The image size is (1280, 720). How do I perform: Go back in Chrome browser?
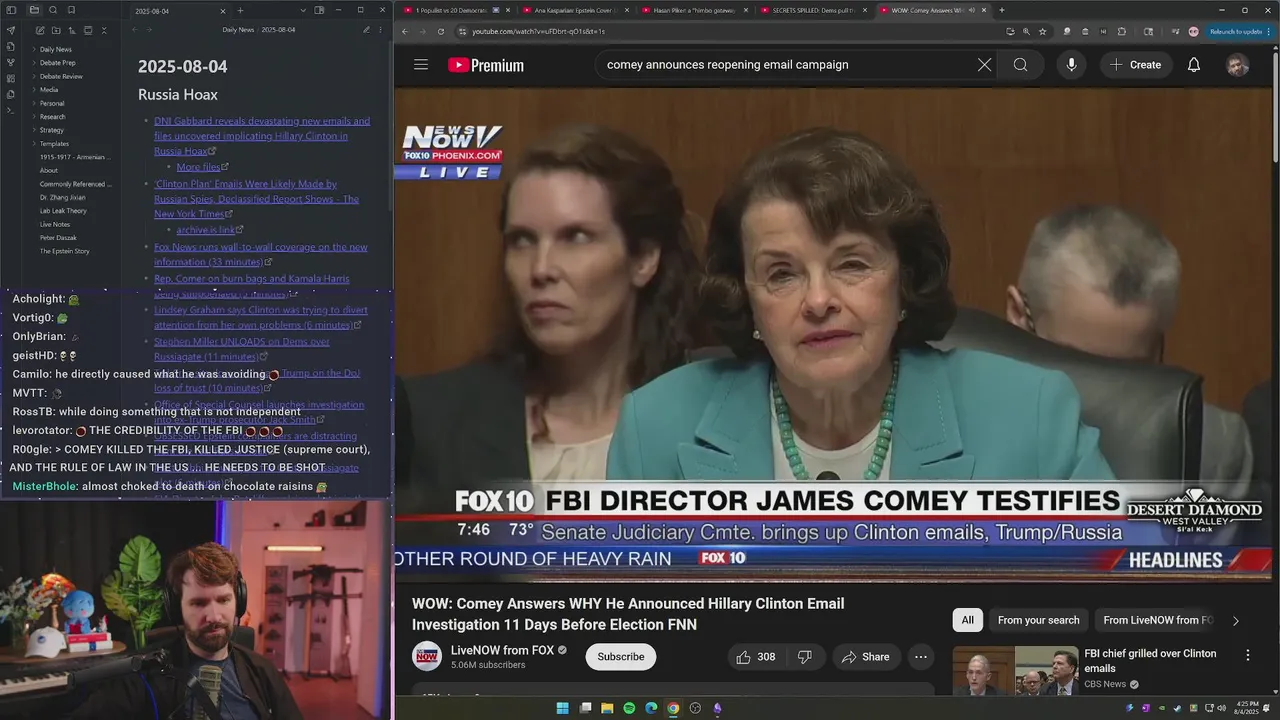click(405, 31)
